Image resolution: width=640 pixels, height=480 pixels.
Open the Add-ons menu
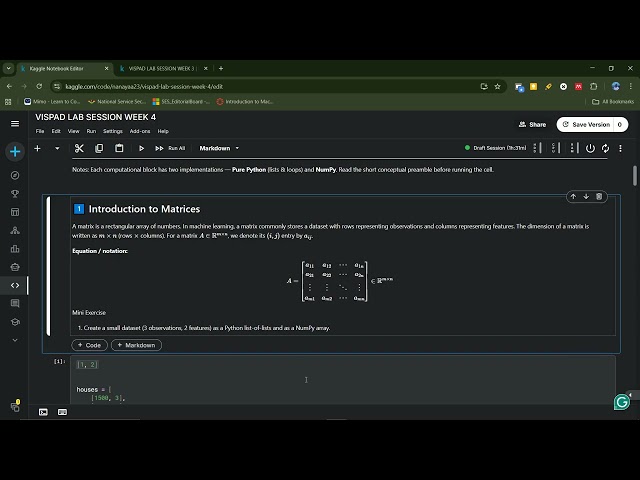(x=140, y=131)
